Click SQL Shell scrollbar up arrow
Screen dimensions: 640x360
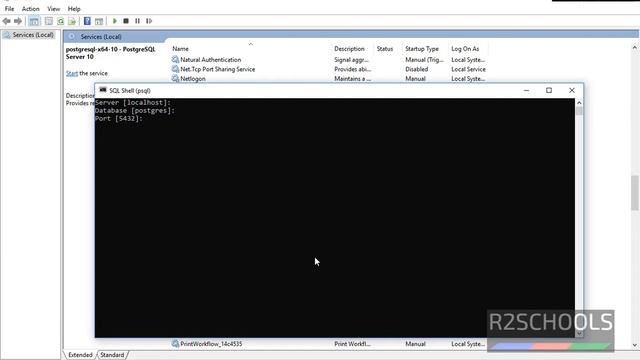(579, 102)
